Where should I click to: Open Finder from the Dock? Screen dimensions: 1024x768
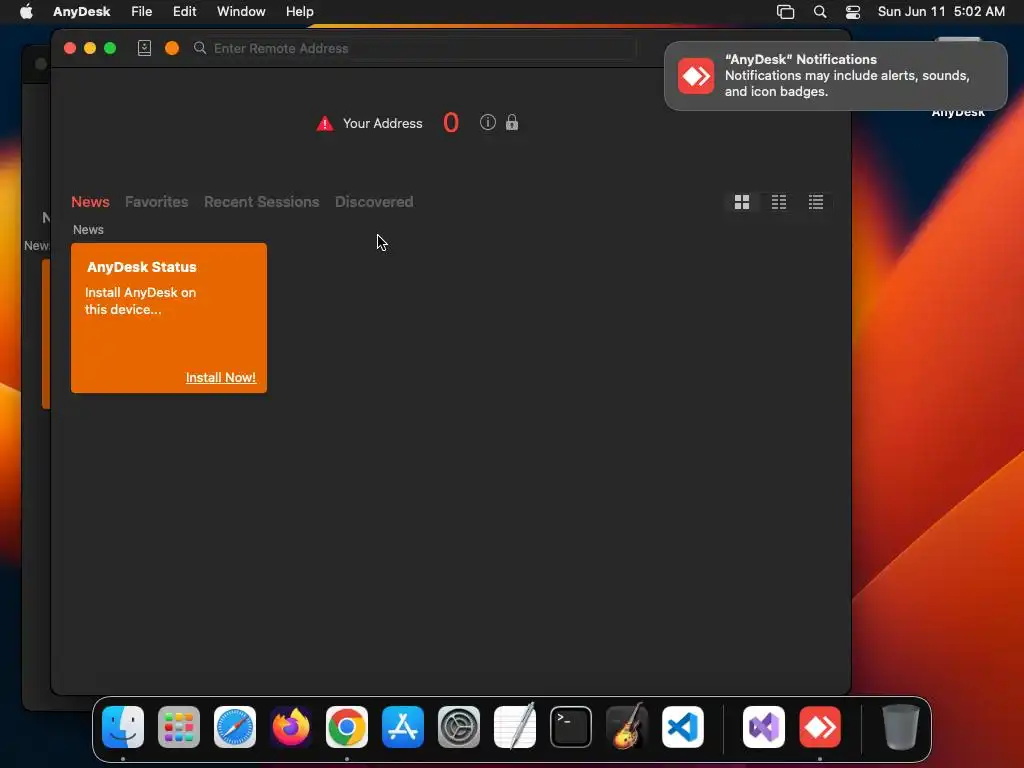pyautogui.click(x=123, y=727)
